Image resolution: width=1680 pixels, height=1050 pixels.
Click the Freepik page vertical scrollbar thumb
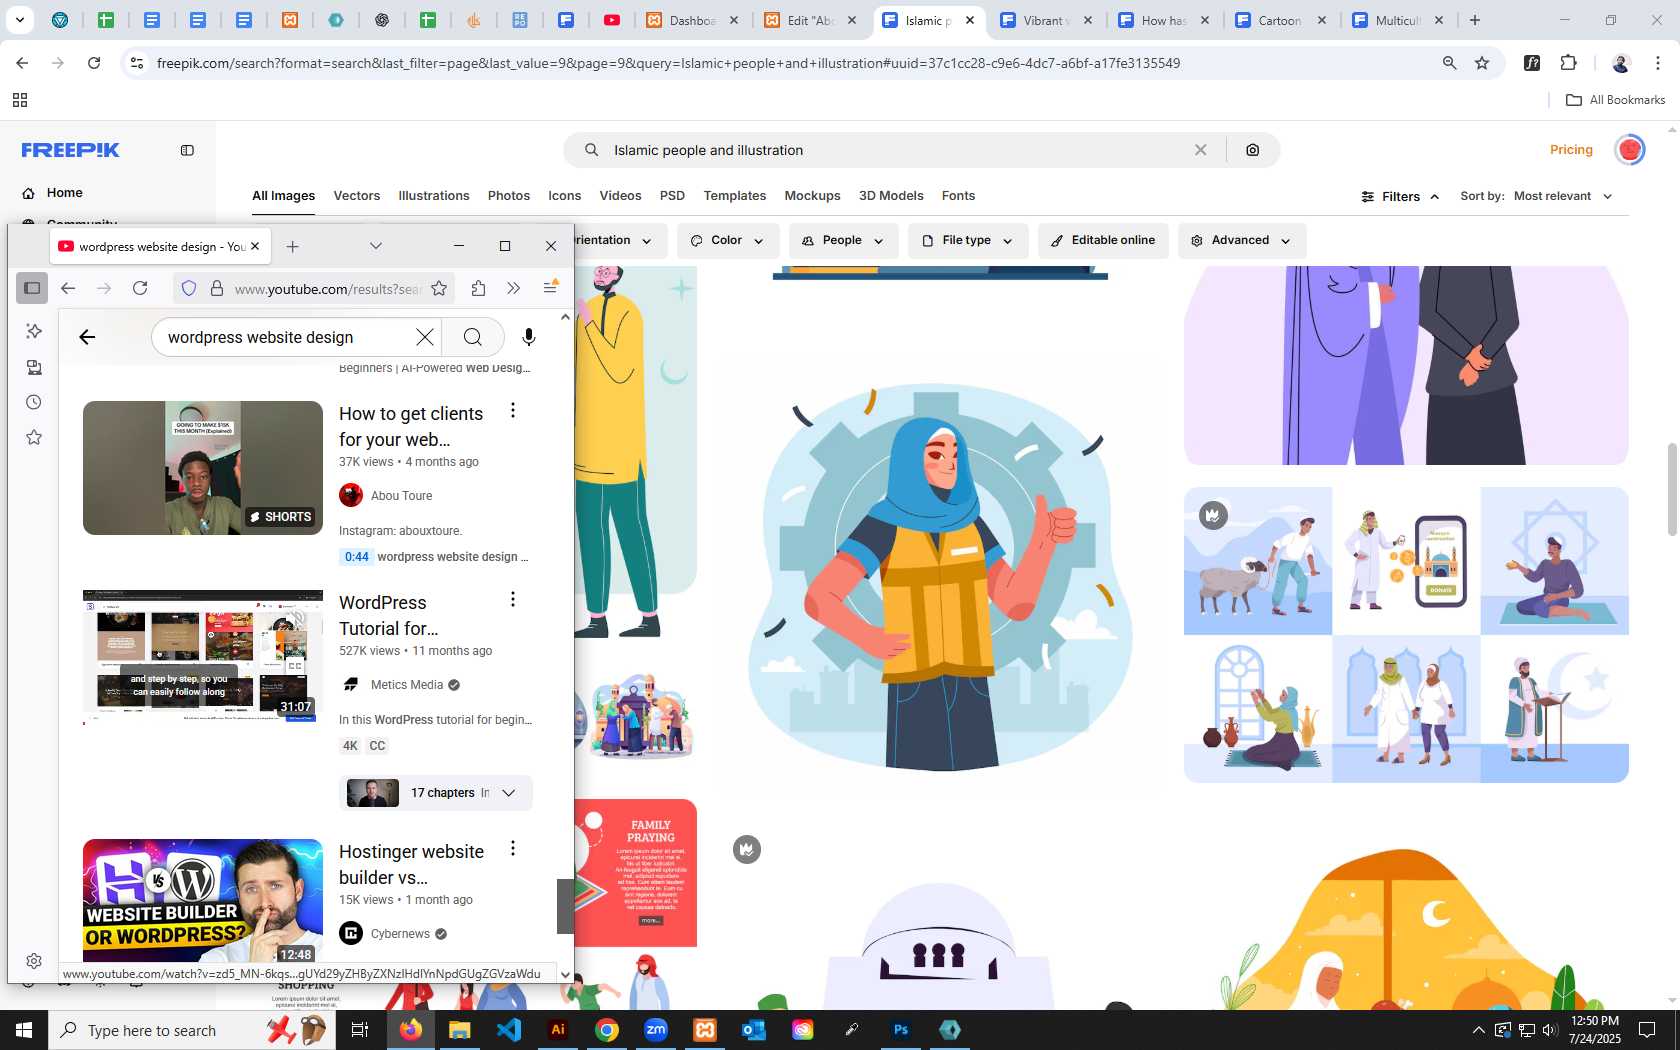pyautogui.click(x=1672, y=489)
